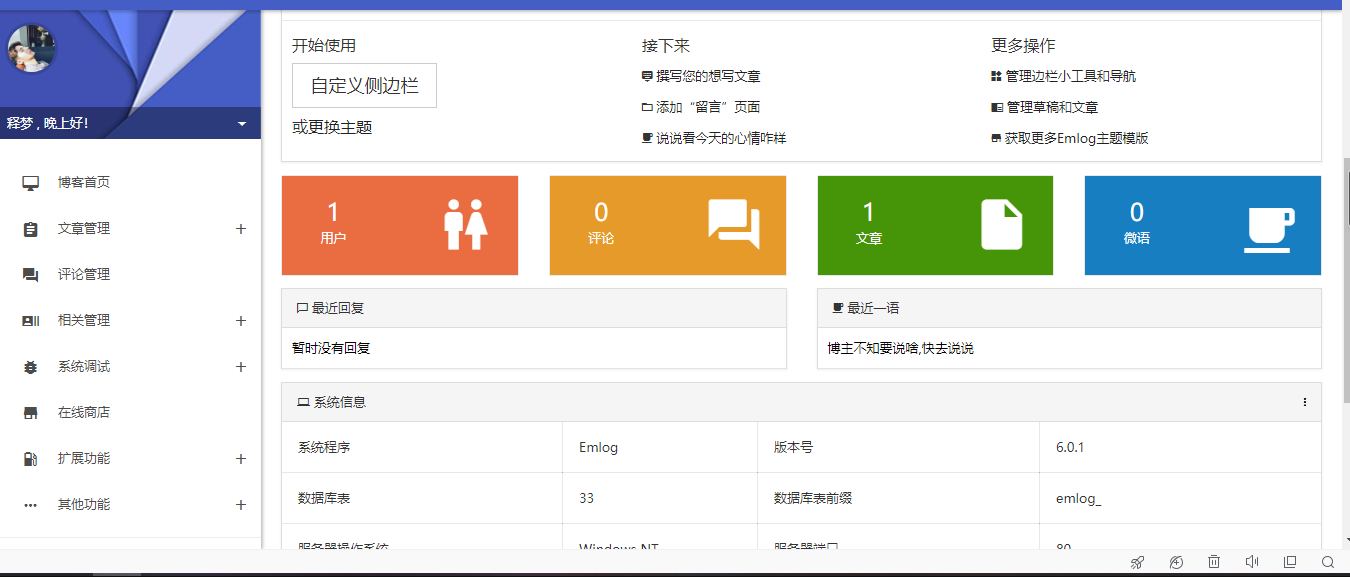
Task: Click the bug icon beside 系统调试
Action: (31, 367)
